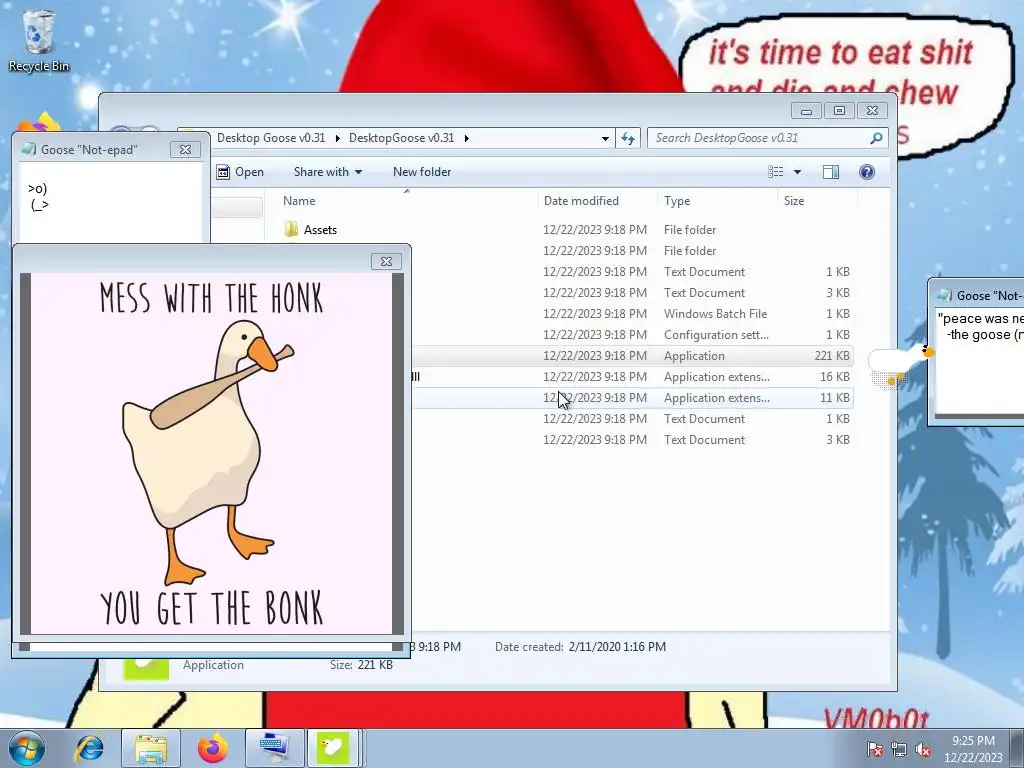Select the 11 KB Application extension row

click(x=631, y=398)
